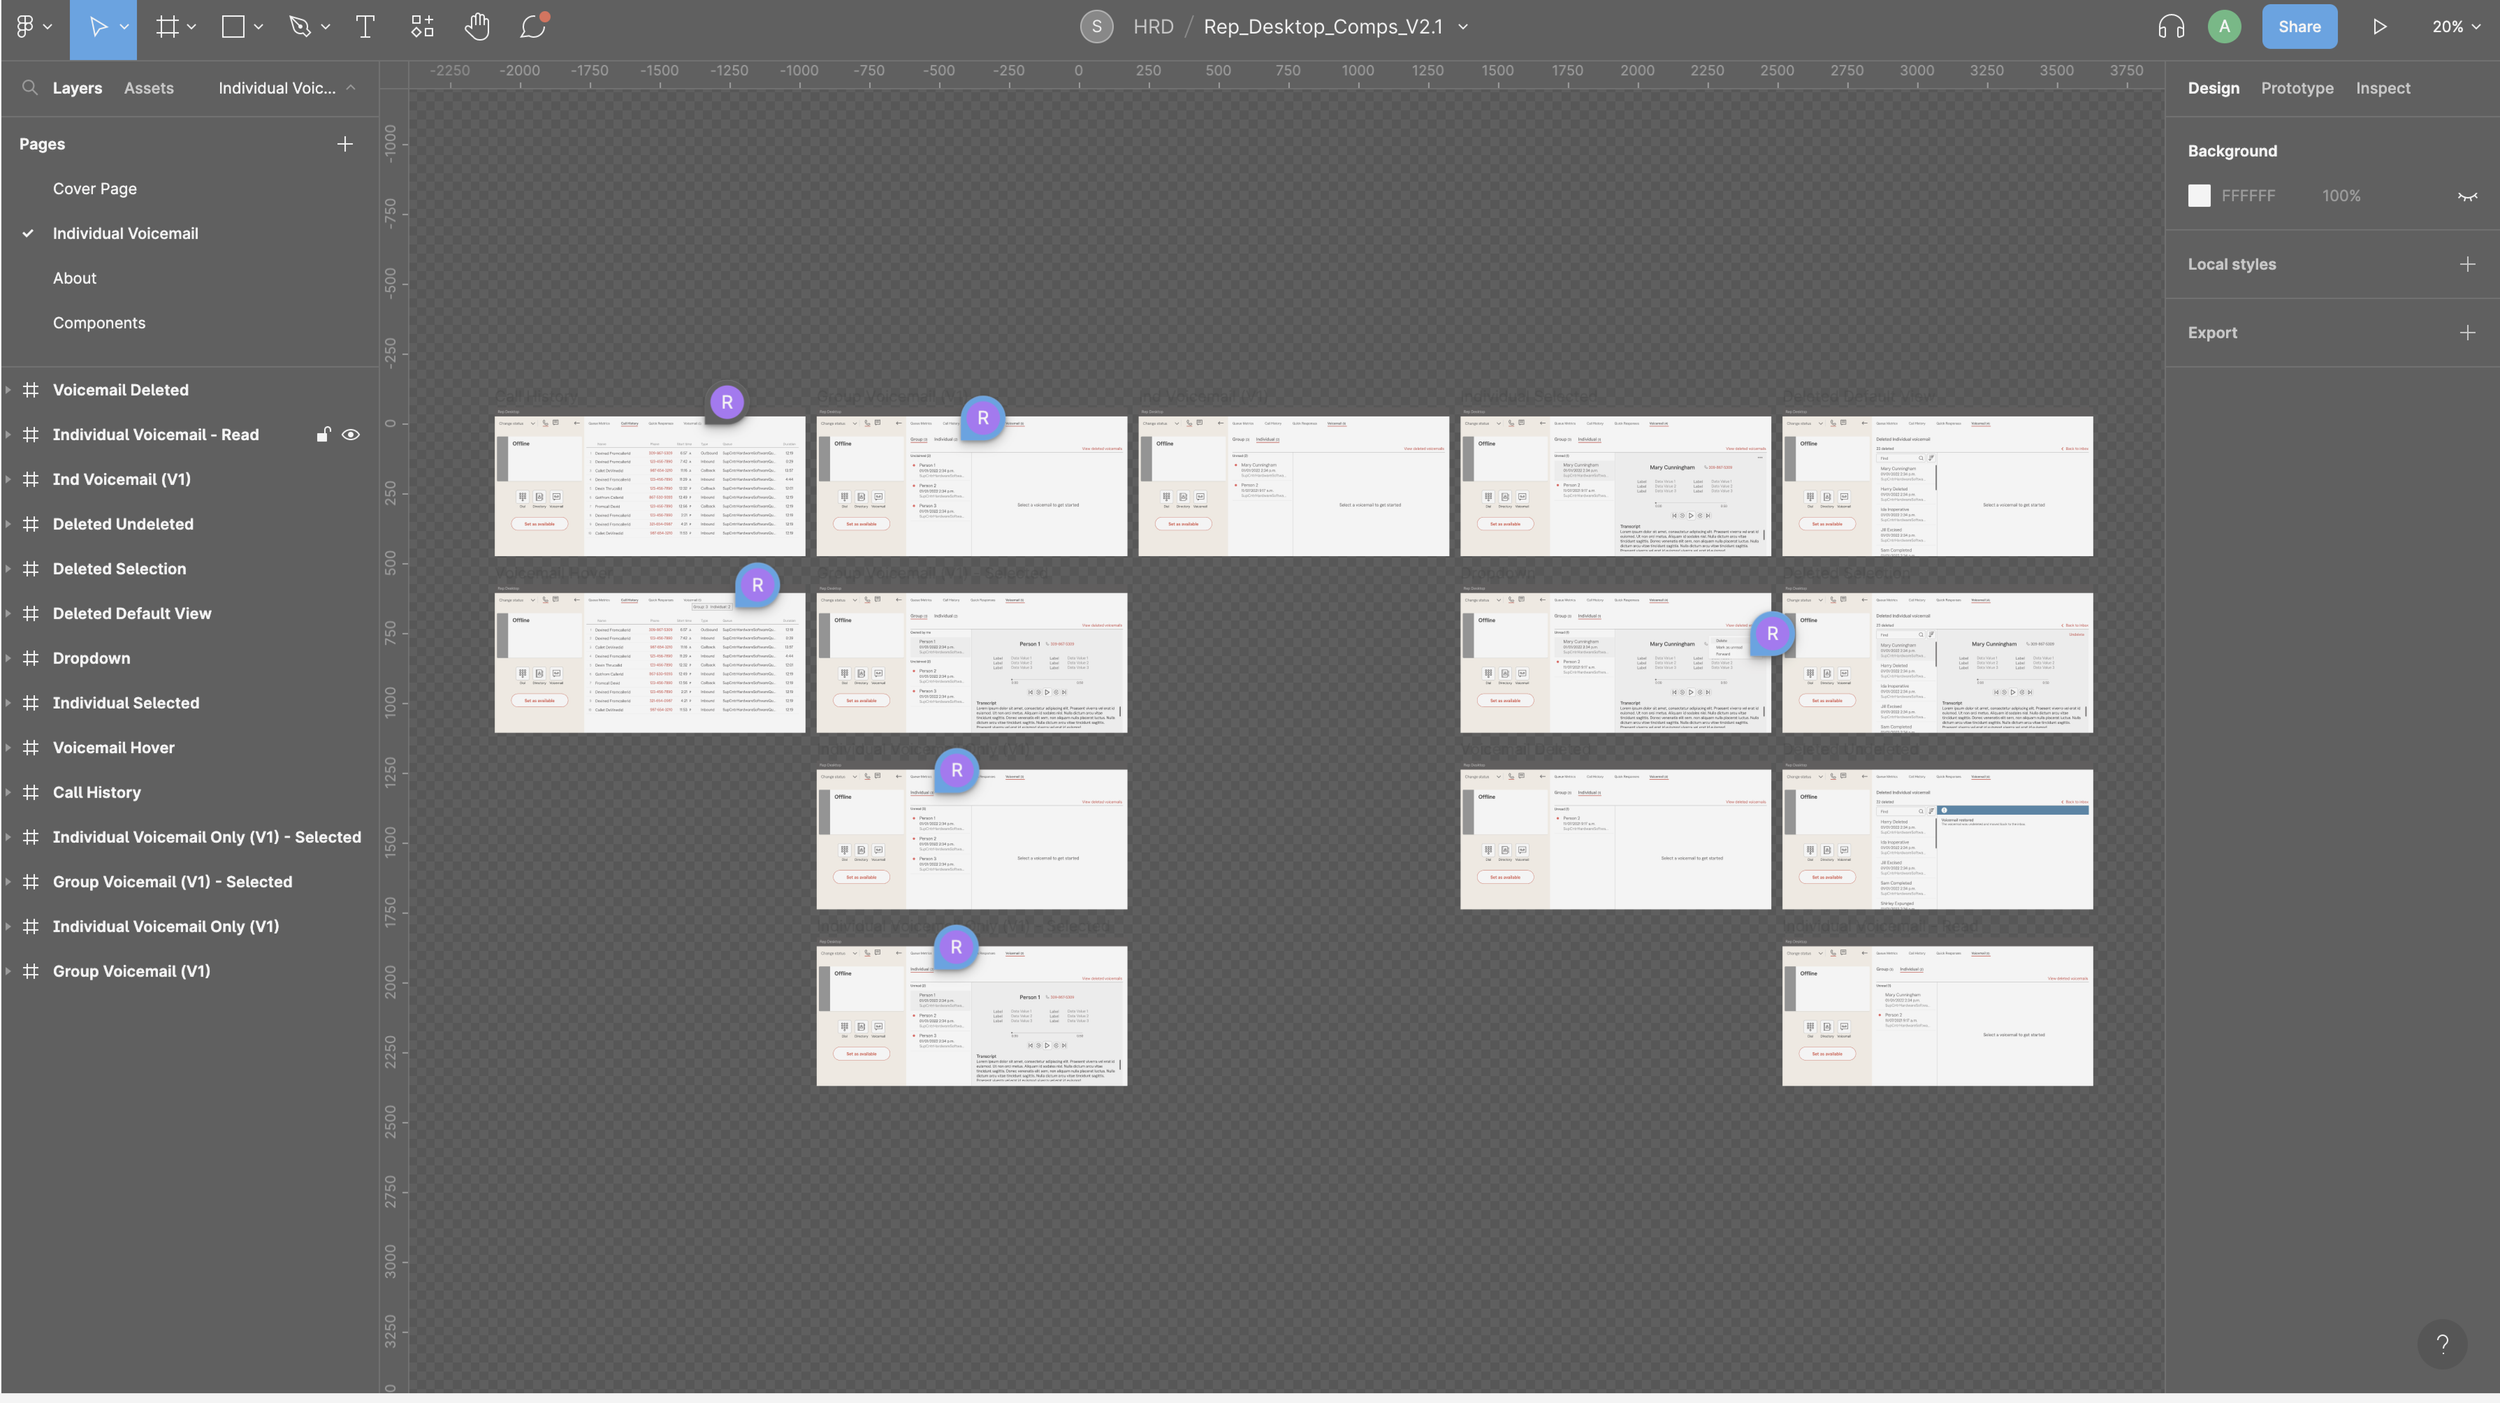2500x1403 pixels.
Task: Select the Hand tool
Action: tap(477, 27)
